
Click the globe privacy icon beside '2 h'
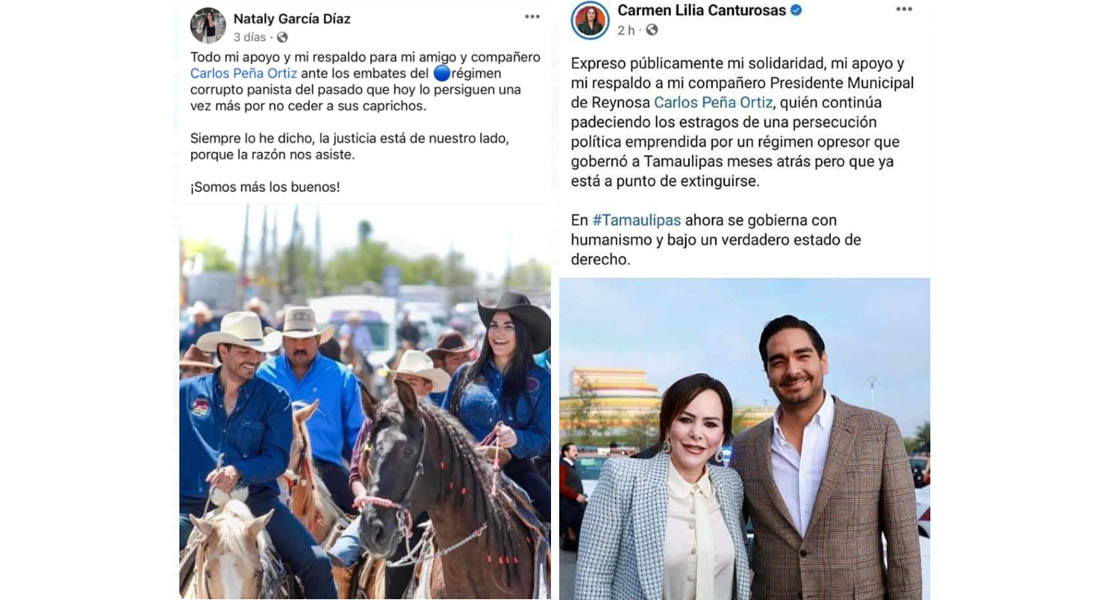click(x=651, y=30)
